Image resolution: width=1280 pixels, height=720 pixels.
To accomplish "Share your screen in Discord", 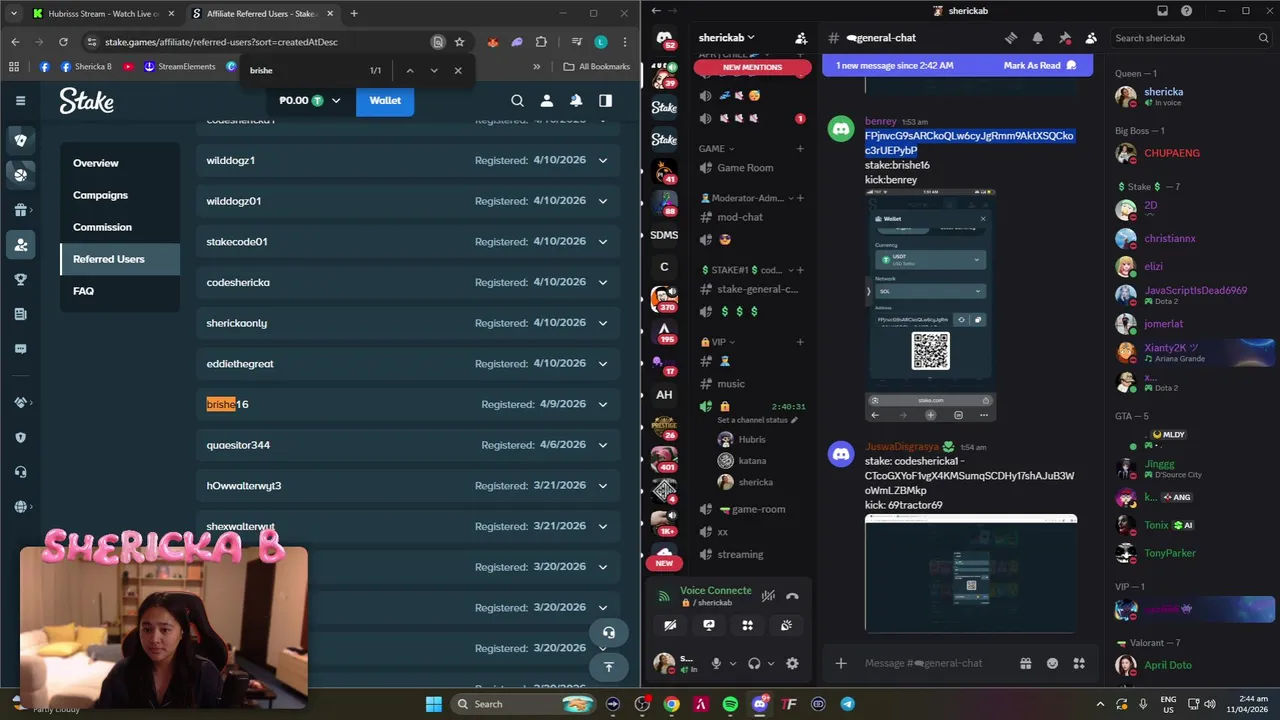I will pyautogui.click(x=709, y=625).
